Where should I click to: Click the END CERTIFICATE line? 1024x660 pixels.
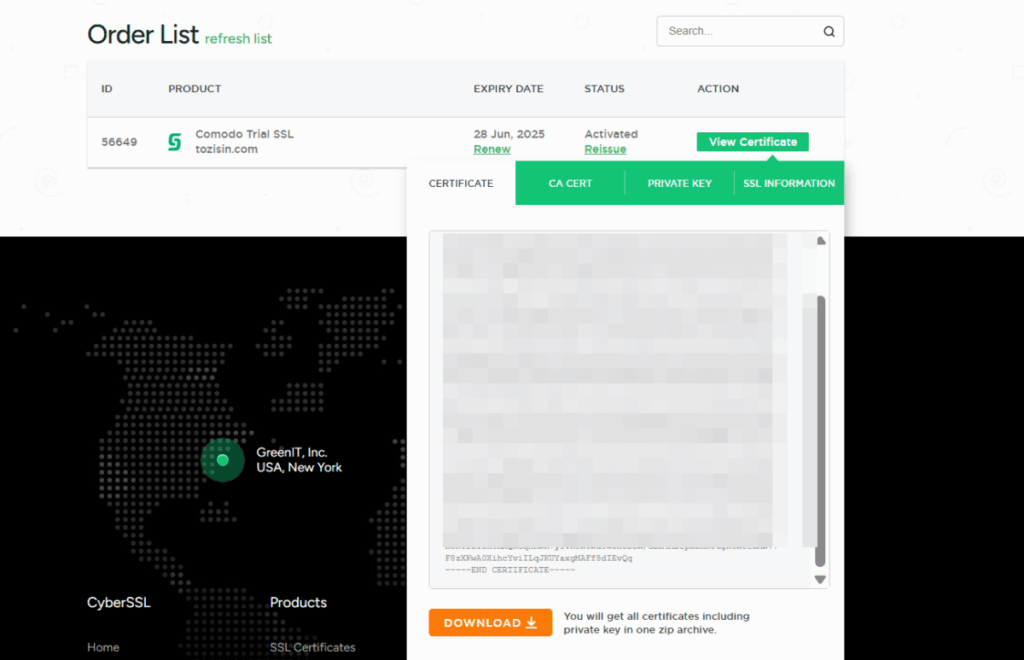(510, 570)
